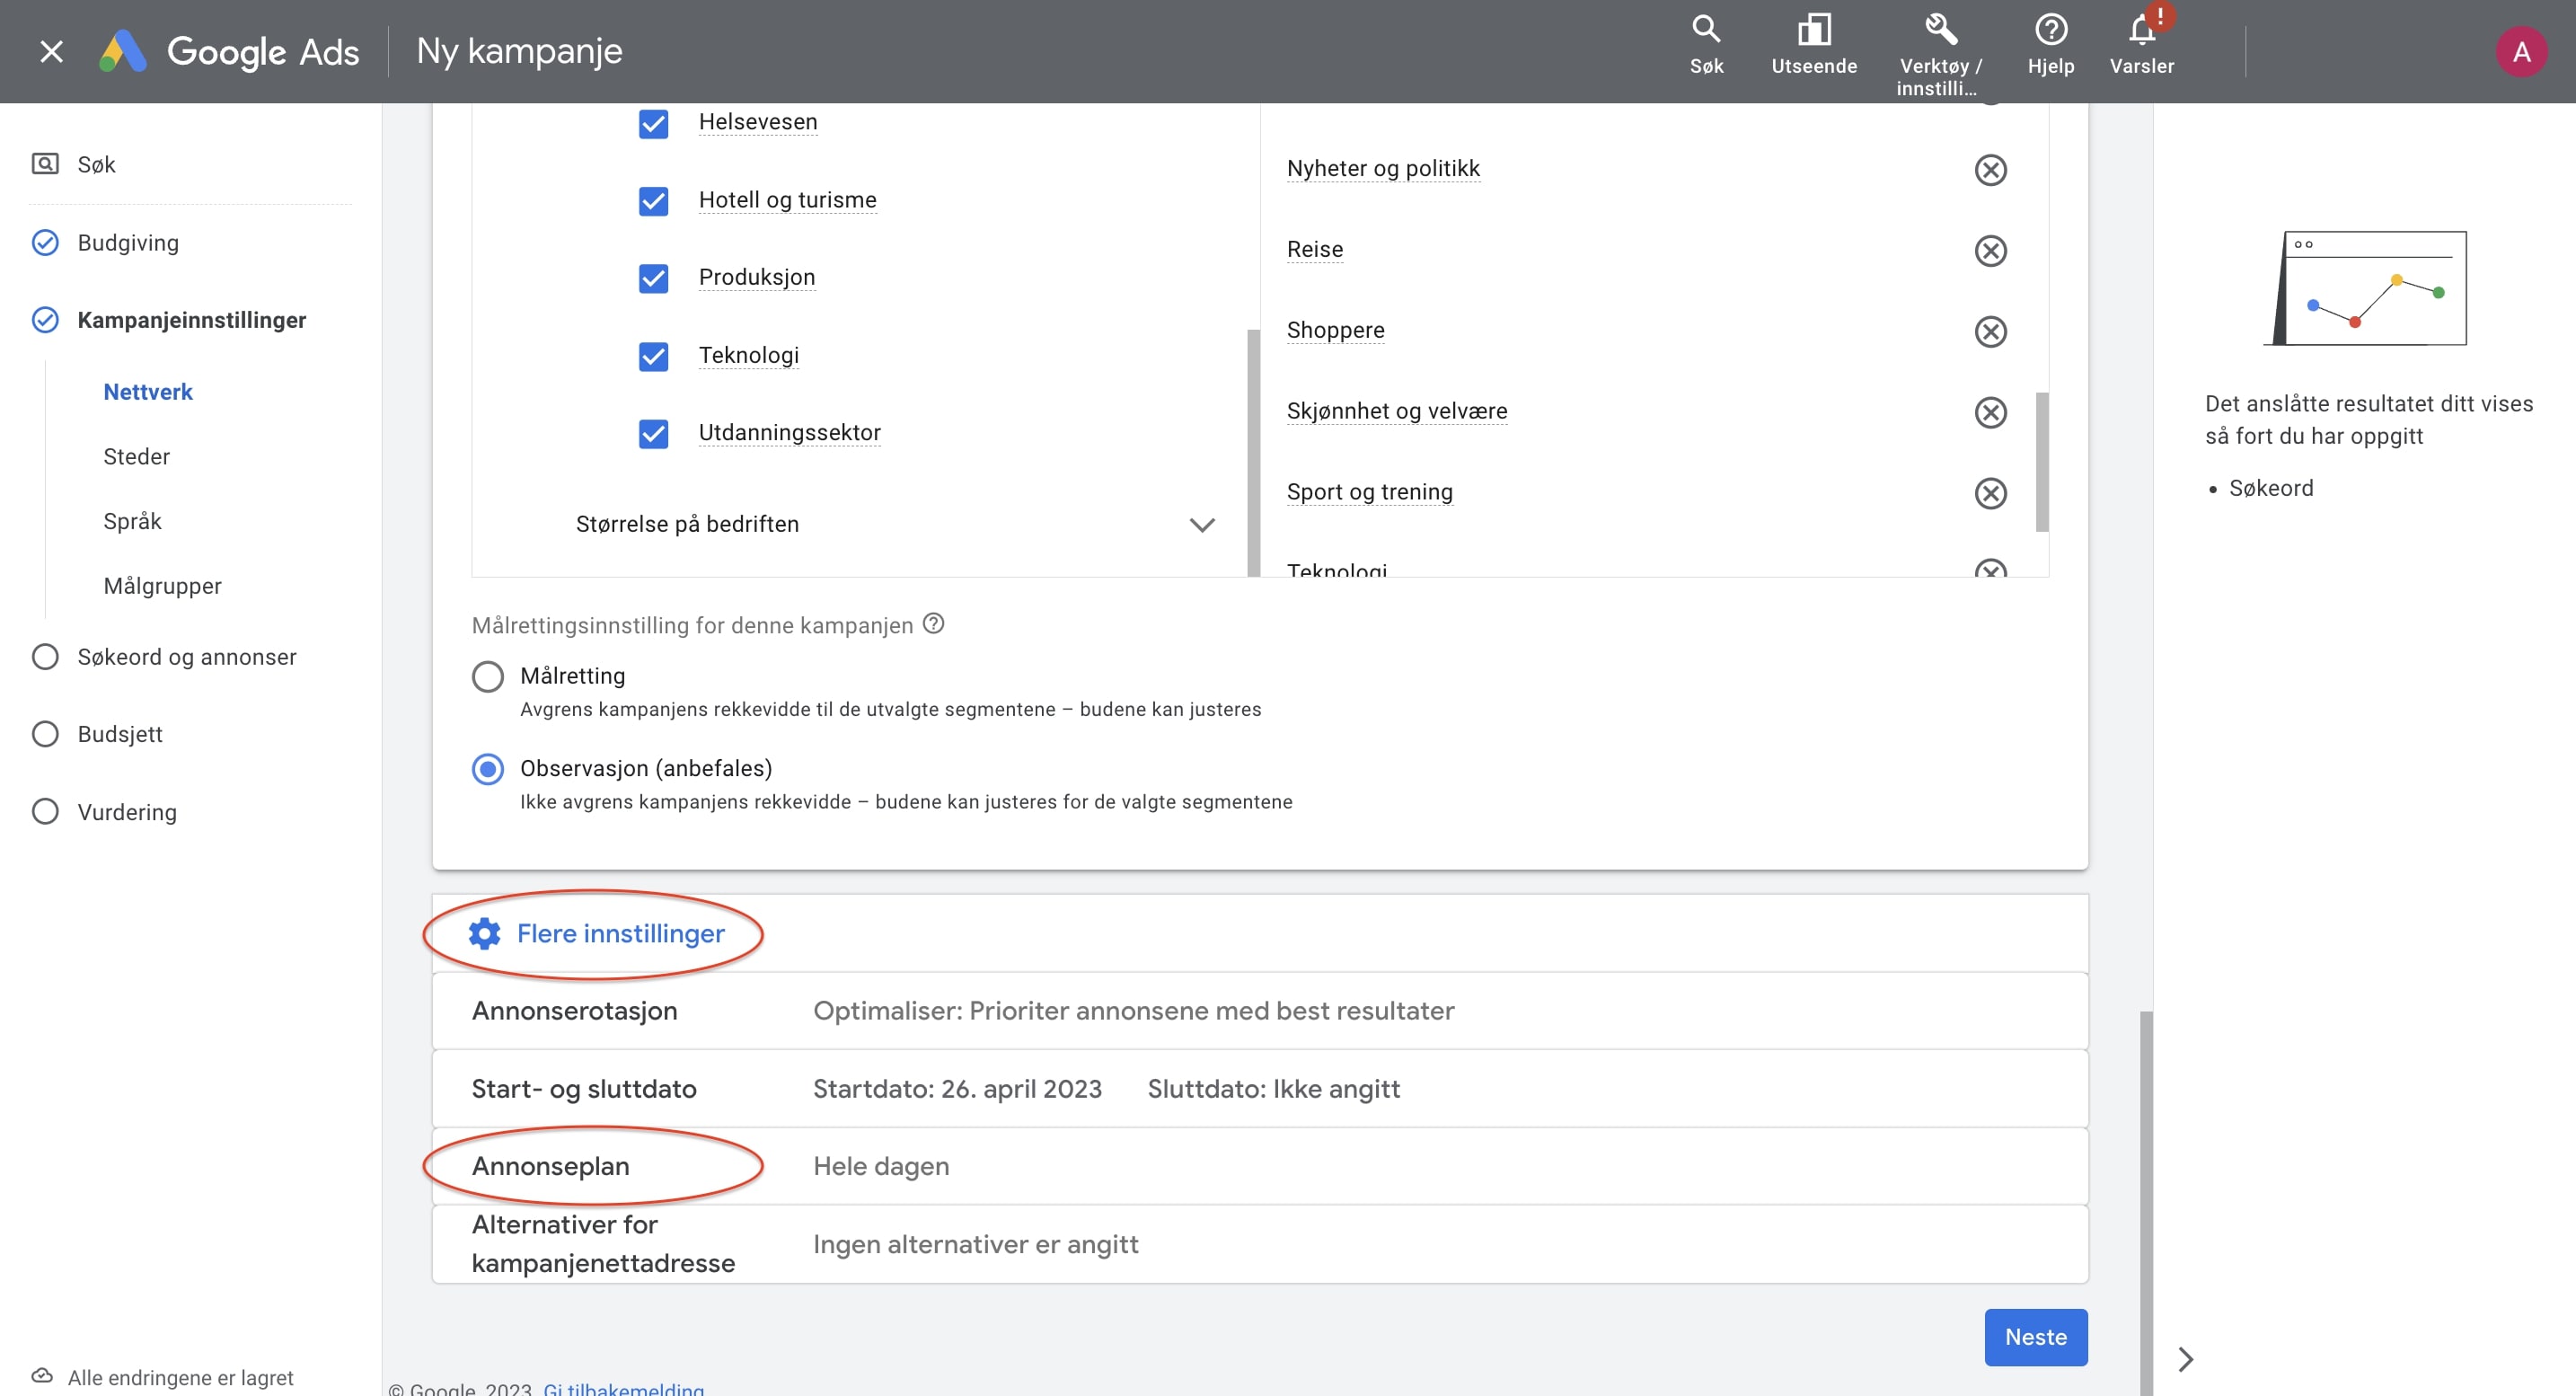Open the account avatar A
The height and width of the screenshot is (1396, 2576).
[2520, 52]
